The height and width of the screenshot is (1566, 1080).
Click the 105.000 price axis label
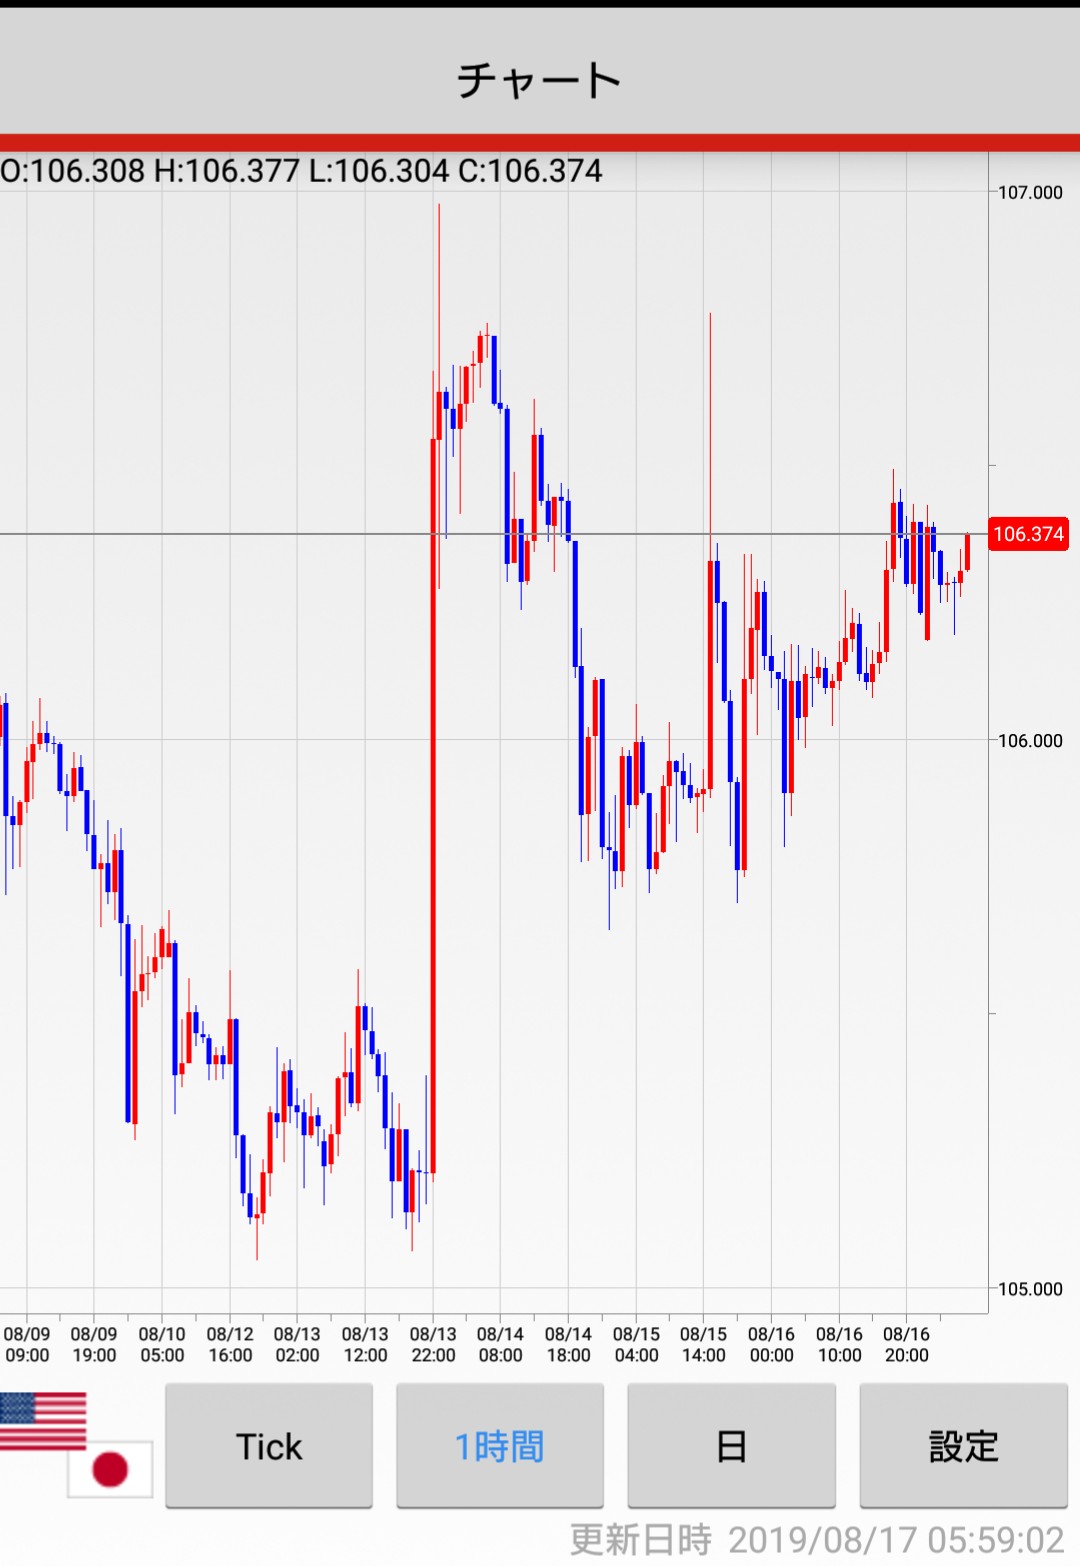[1030, 1289]
